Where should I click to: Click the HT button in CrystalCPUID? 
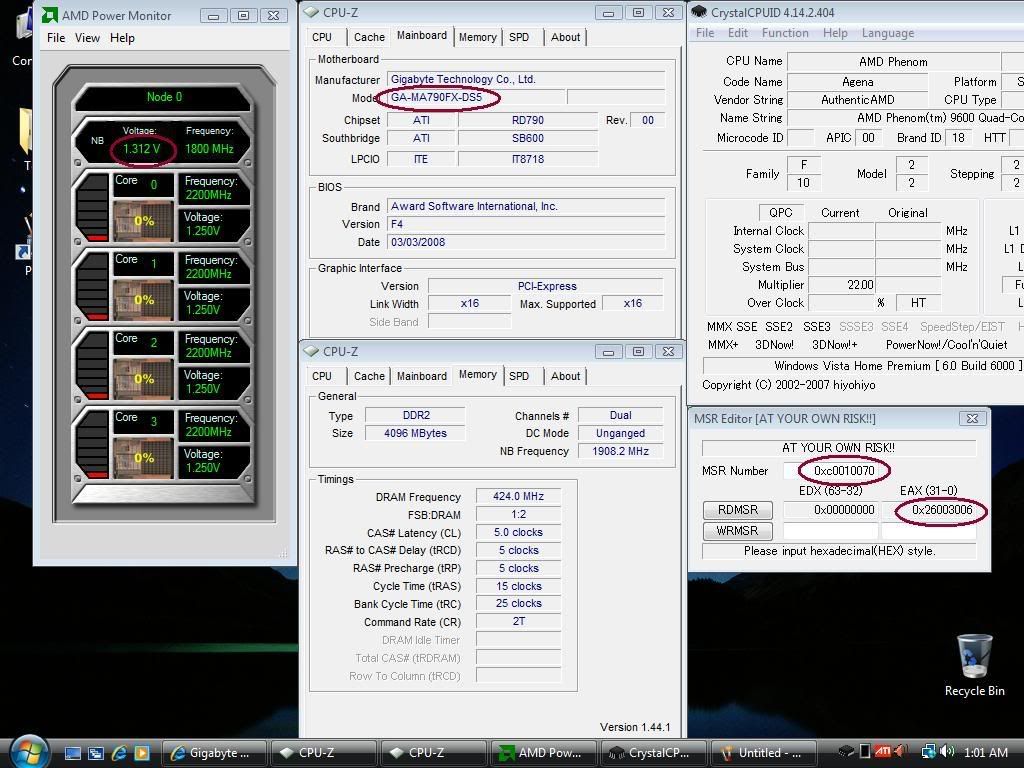(918, 302)
